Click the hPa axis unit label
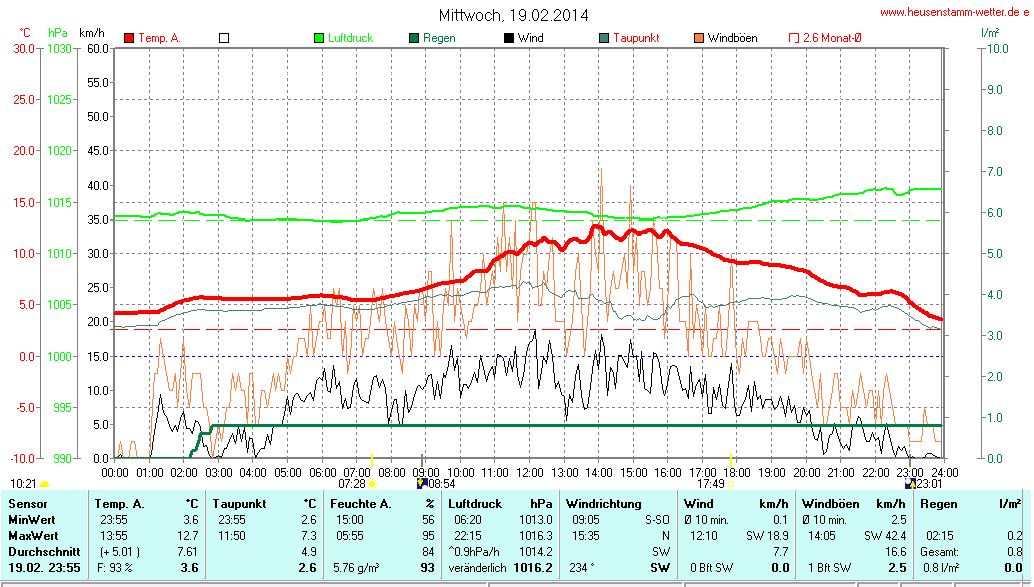The width and height of the screenshot is (1034, 587). (x=58, y=33)
